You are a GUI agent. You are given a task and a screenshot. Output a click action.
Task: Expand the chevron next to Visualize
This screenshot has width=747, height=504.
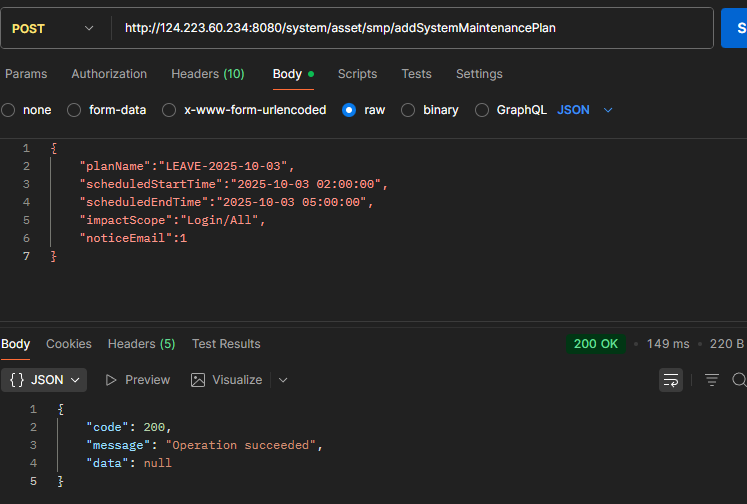(x=283, y=380)
